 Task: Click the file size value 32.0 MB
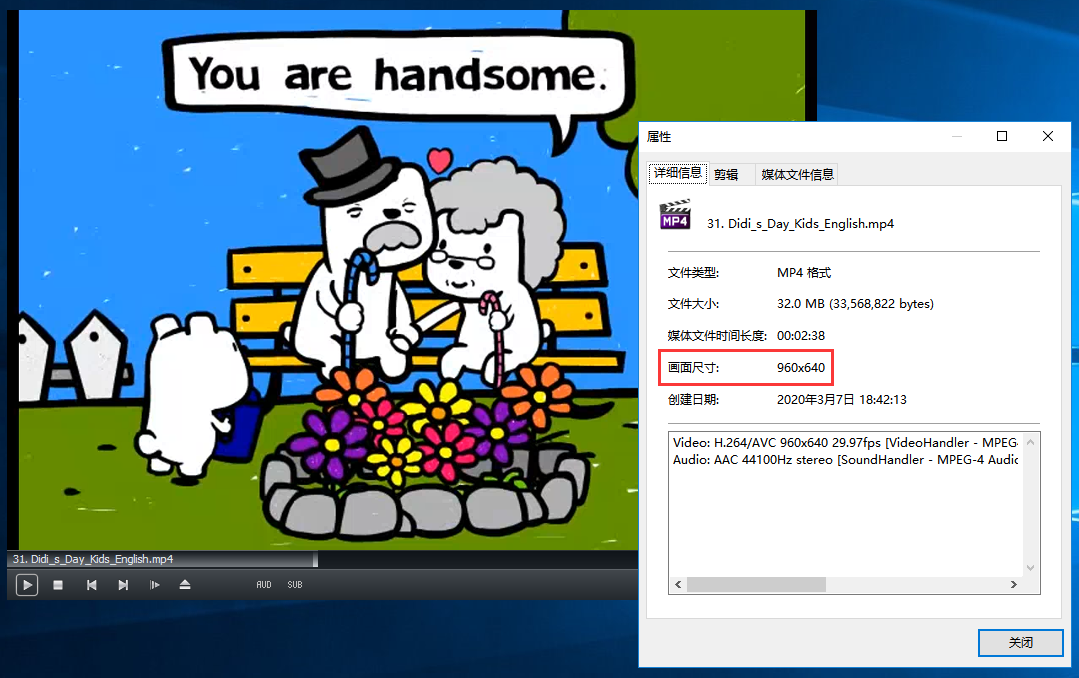(855, 304)
